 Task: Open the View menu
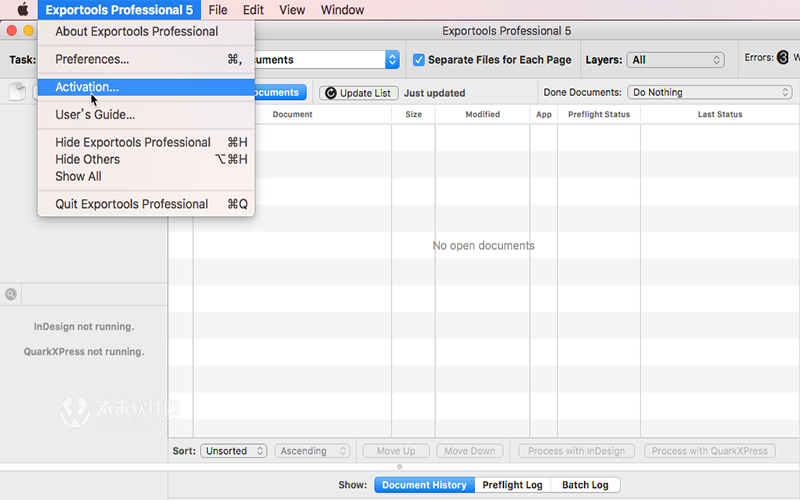(292, 10)
